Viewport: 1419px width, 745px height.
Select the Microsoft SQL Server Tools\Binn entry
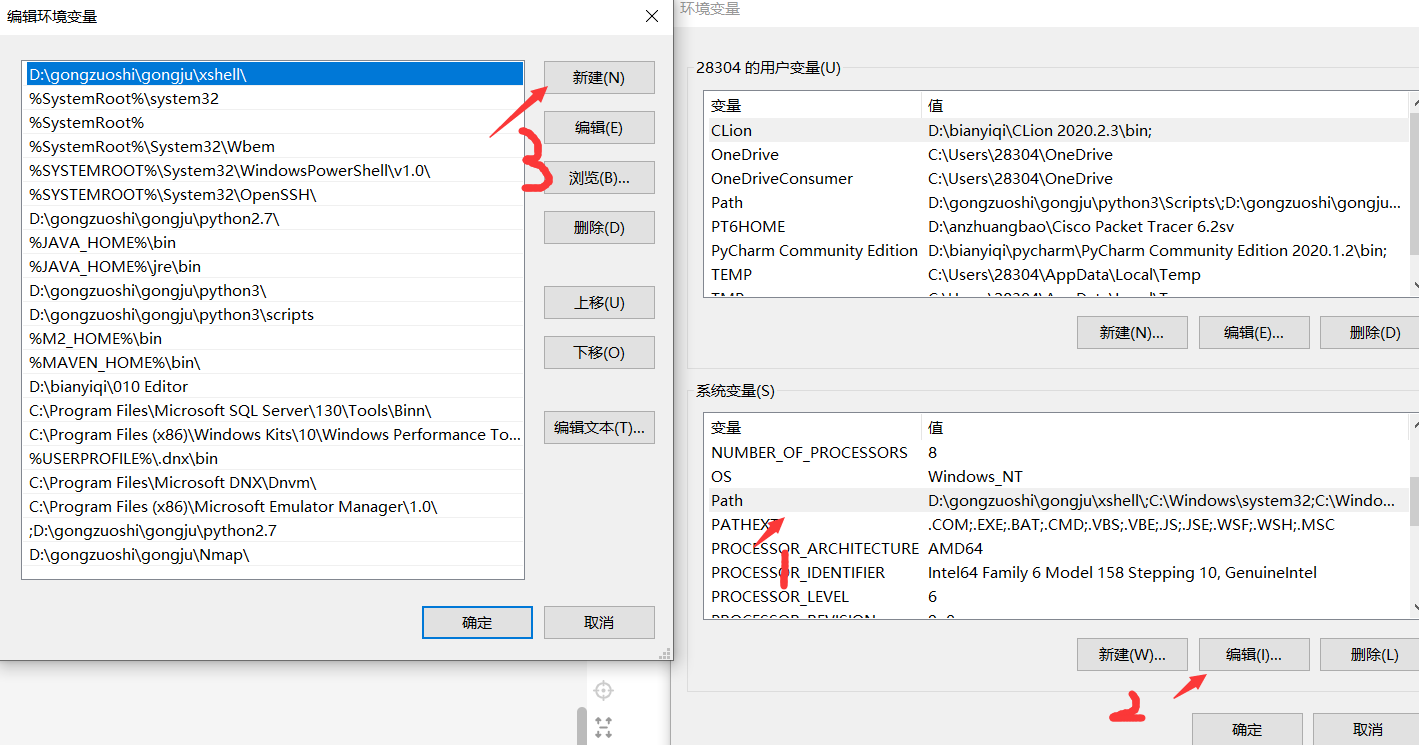coord(273,410)
